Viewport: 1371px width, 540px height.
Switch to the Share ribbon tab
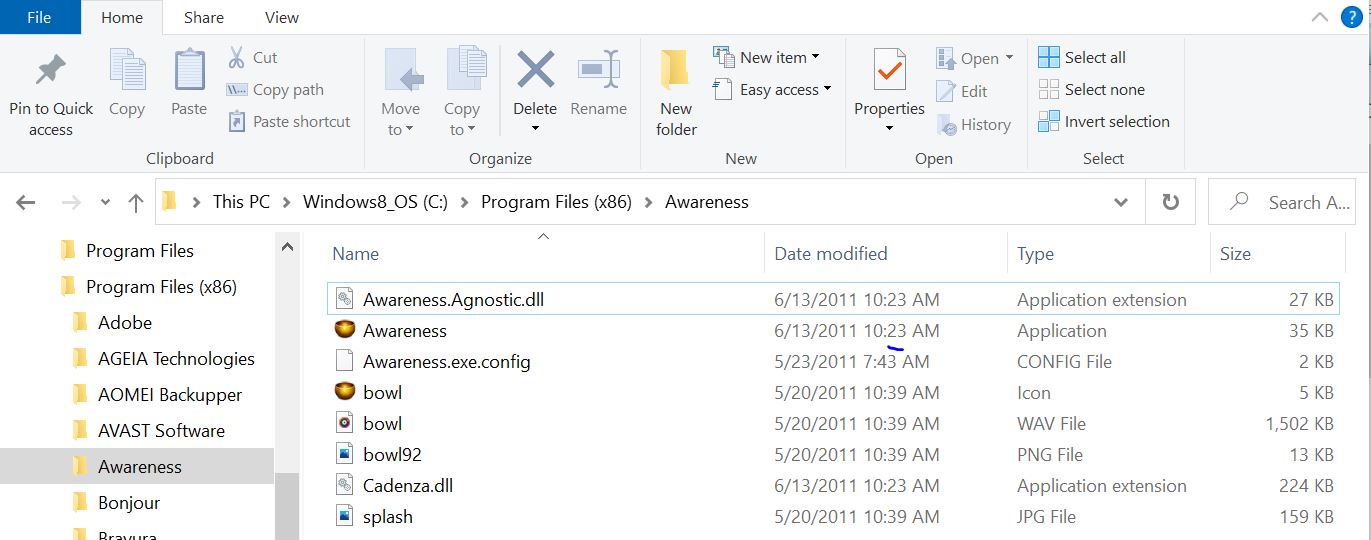204,17
